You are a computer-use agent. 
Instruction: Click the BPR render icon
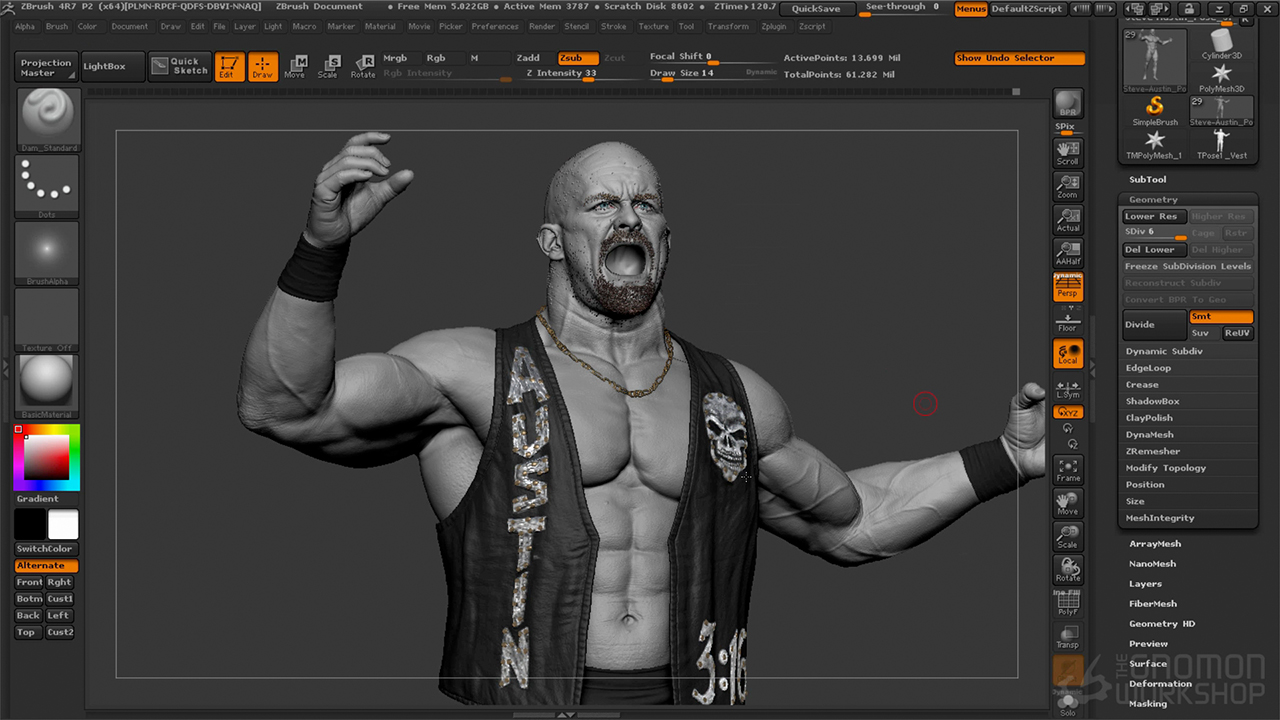1068,103
